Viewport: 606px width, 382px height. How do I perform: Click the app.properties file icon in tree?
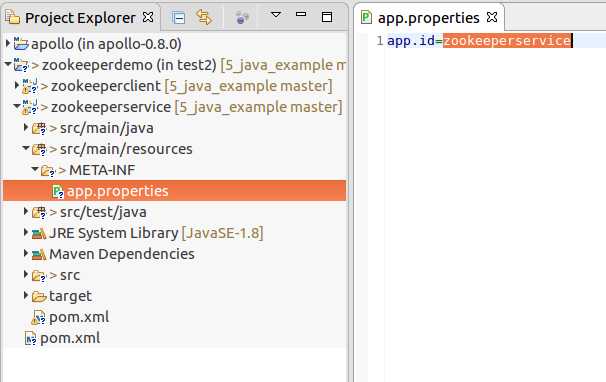58,191
